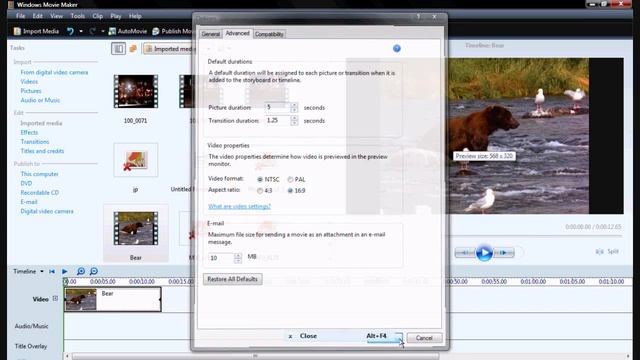
Task: Publish to E-mail
Action: [x=29, y=202]
